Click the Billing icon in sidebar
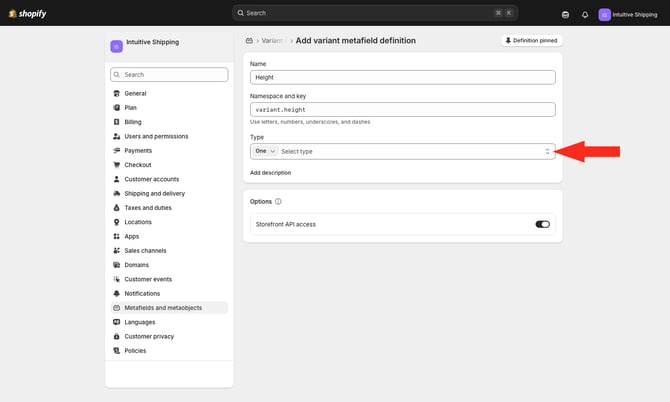 click(x=116, y=122)
